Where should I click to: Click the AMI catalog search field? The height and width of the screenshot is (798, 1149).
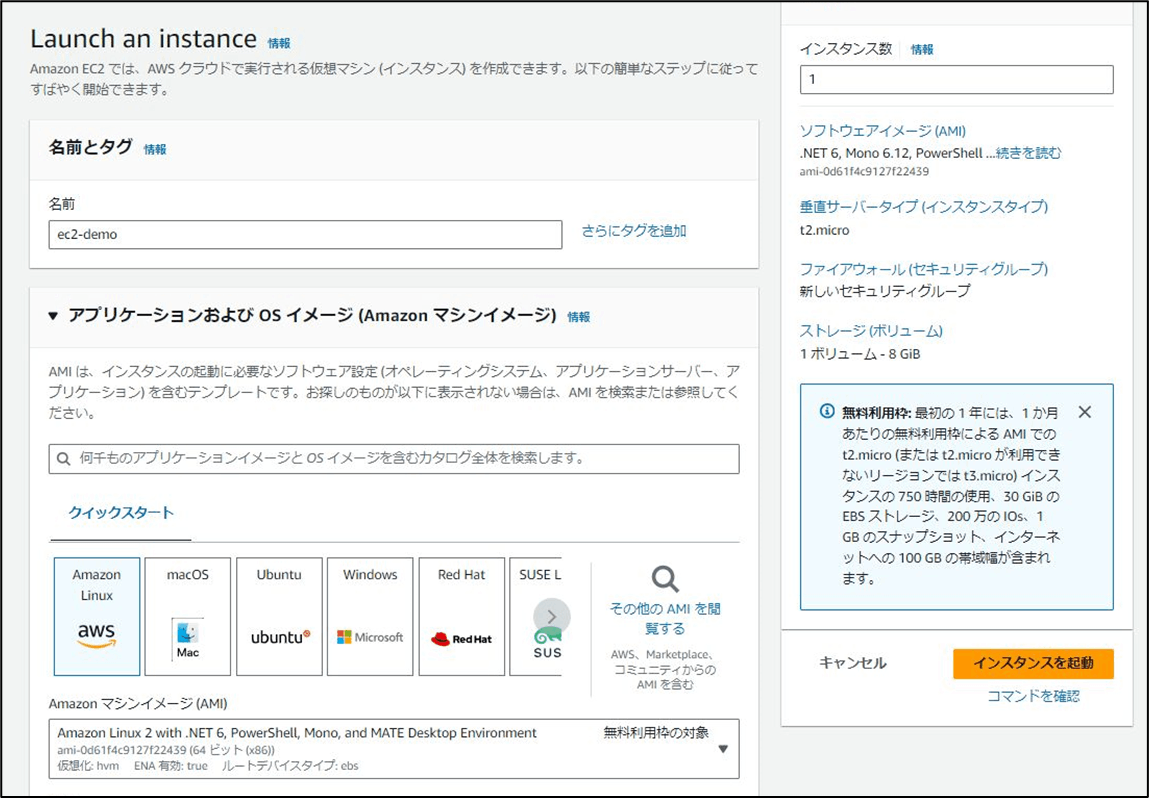[x=394, y=459]
